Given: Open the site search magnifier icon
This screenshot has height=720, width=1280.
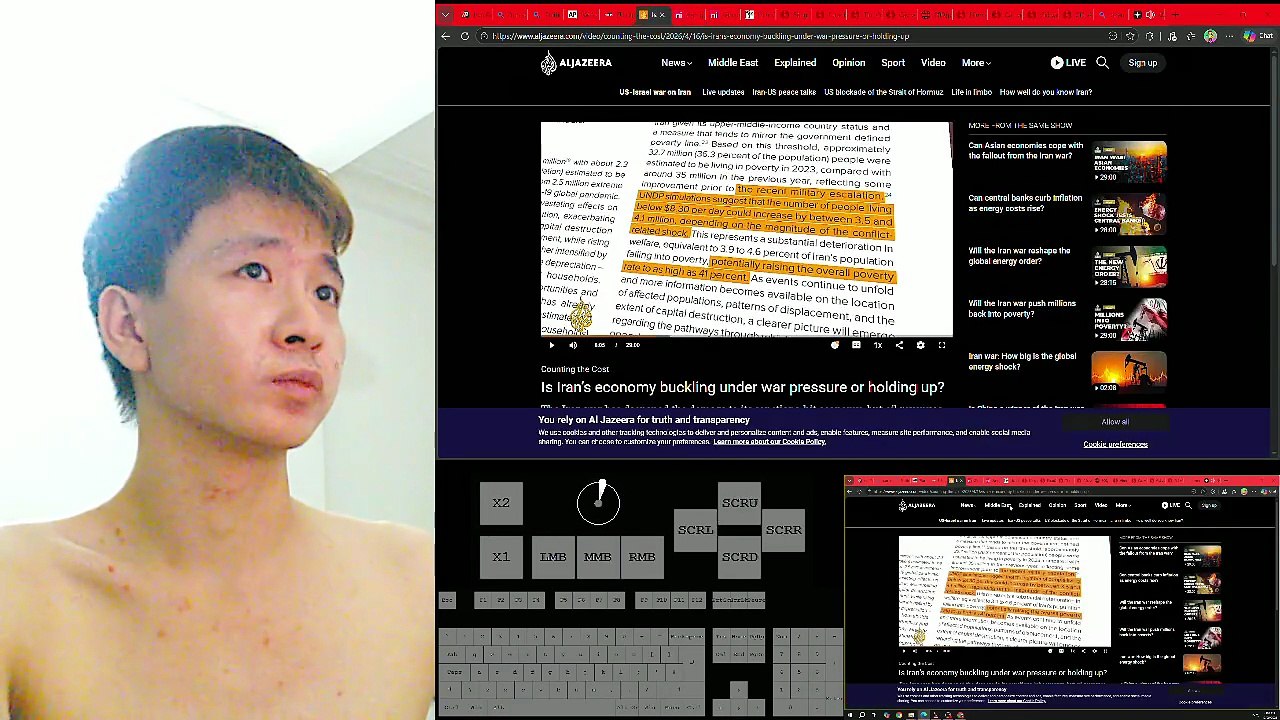Looking at the screenshot, I should click(1102, 63).
